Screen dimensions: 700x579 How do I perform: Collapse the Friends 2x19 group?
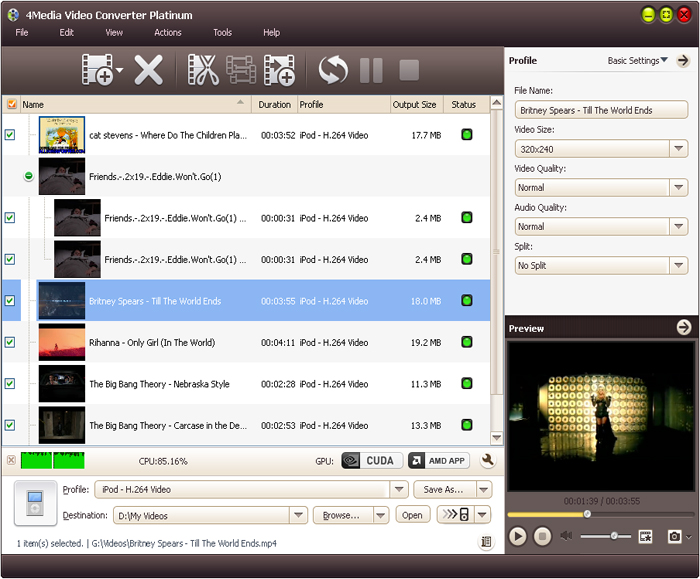28,176
